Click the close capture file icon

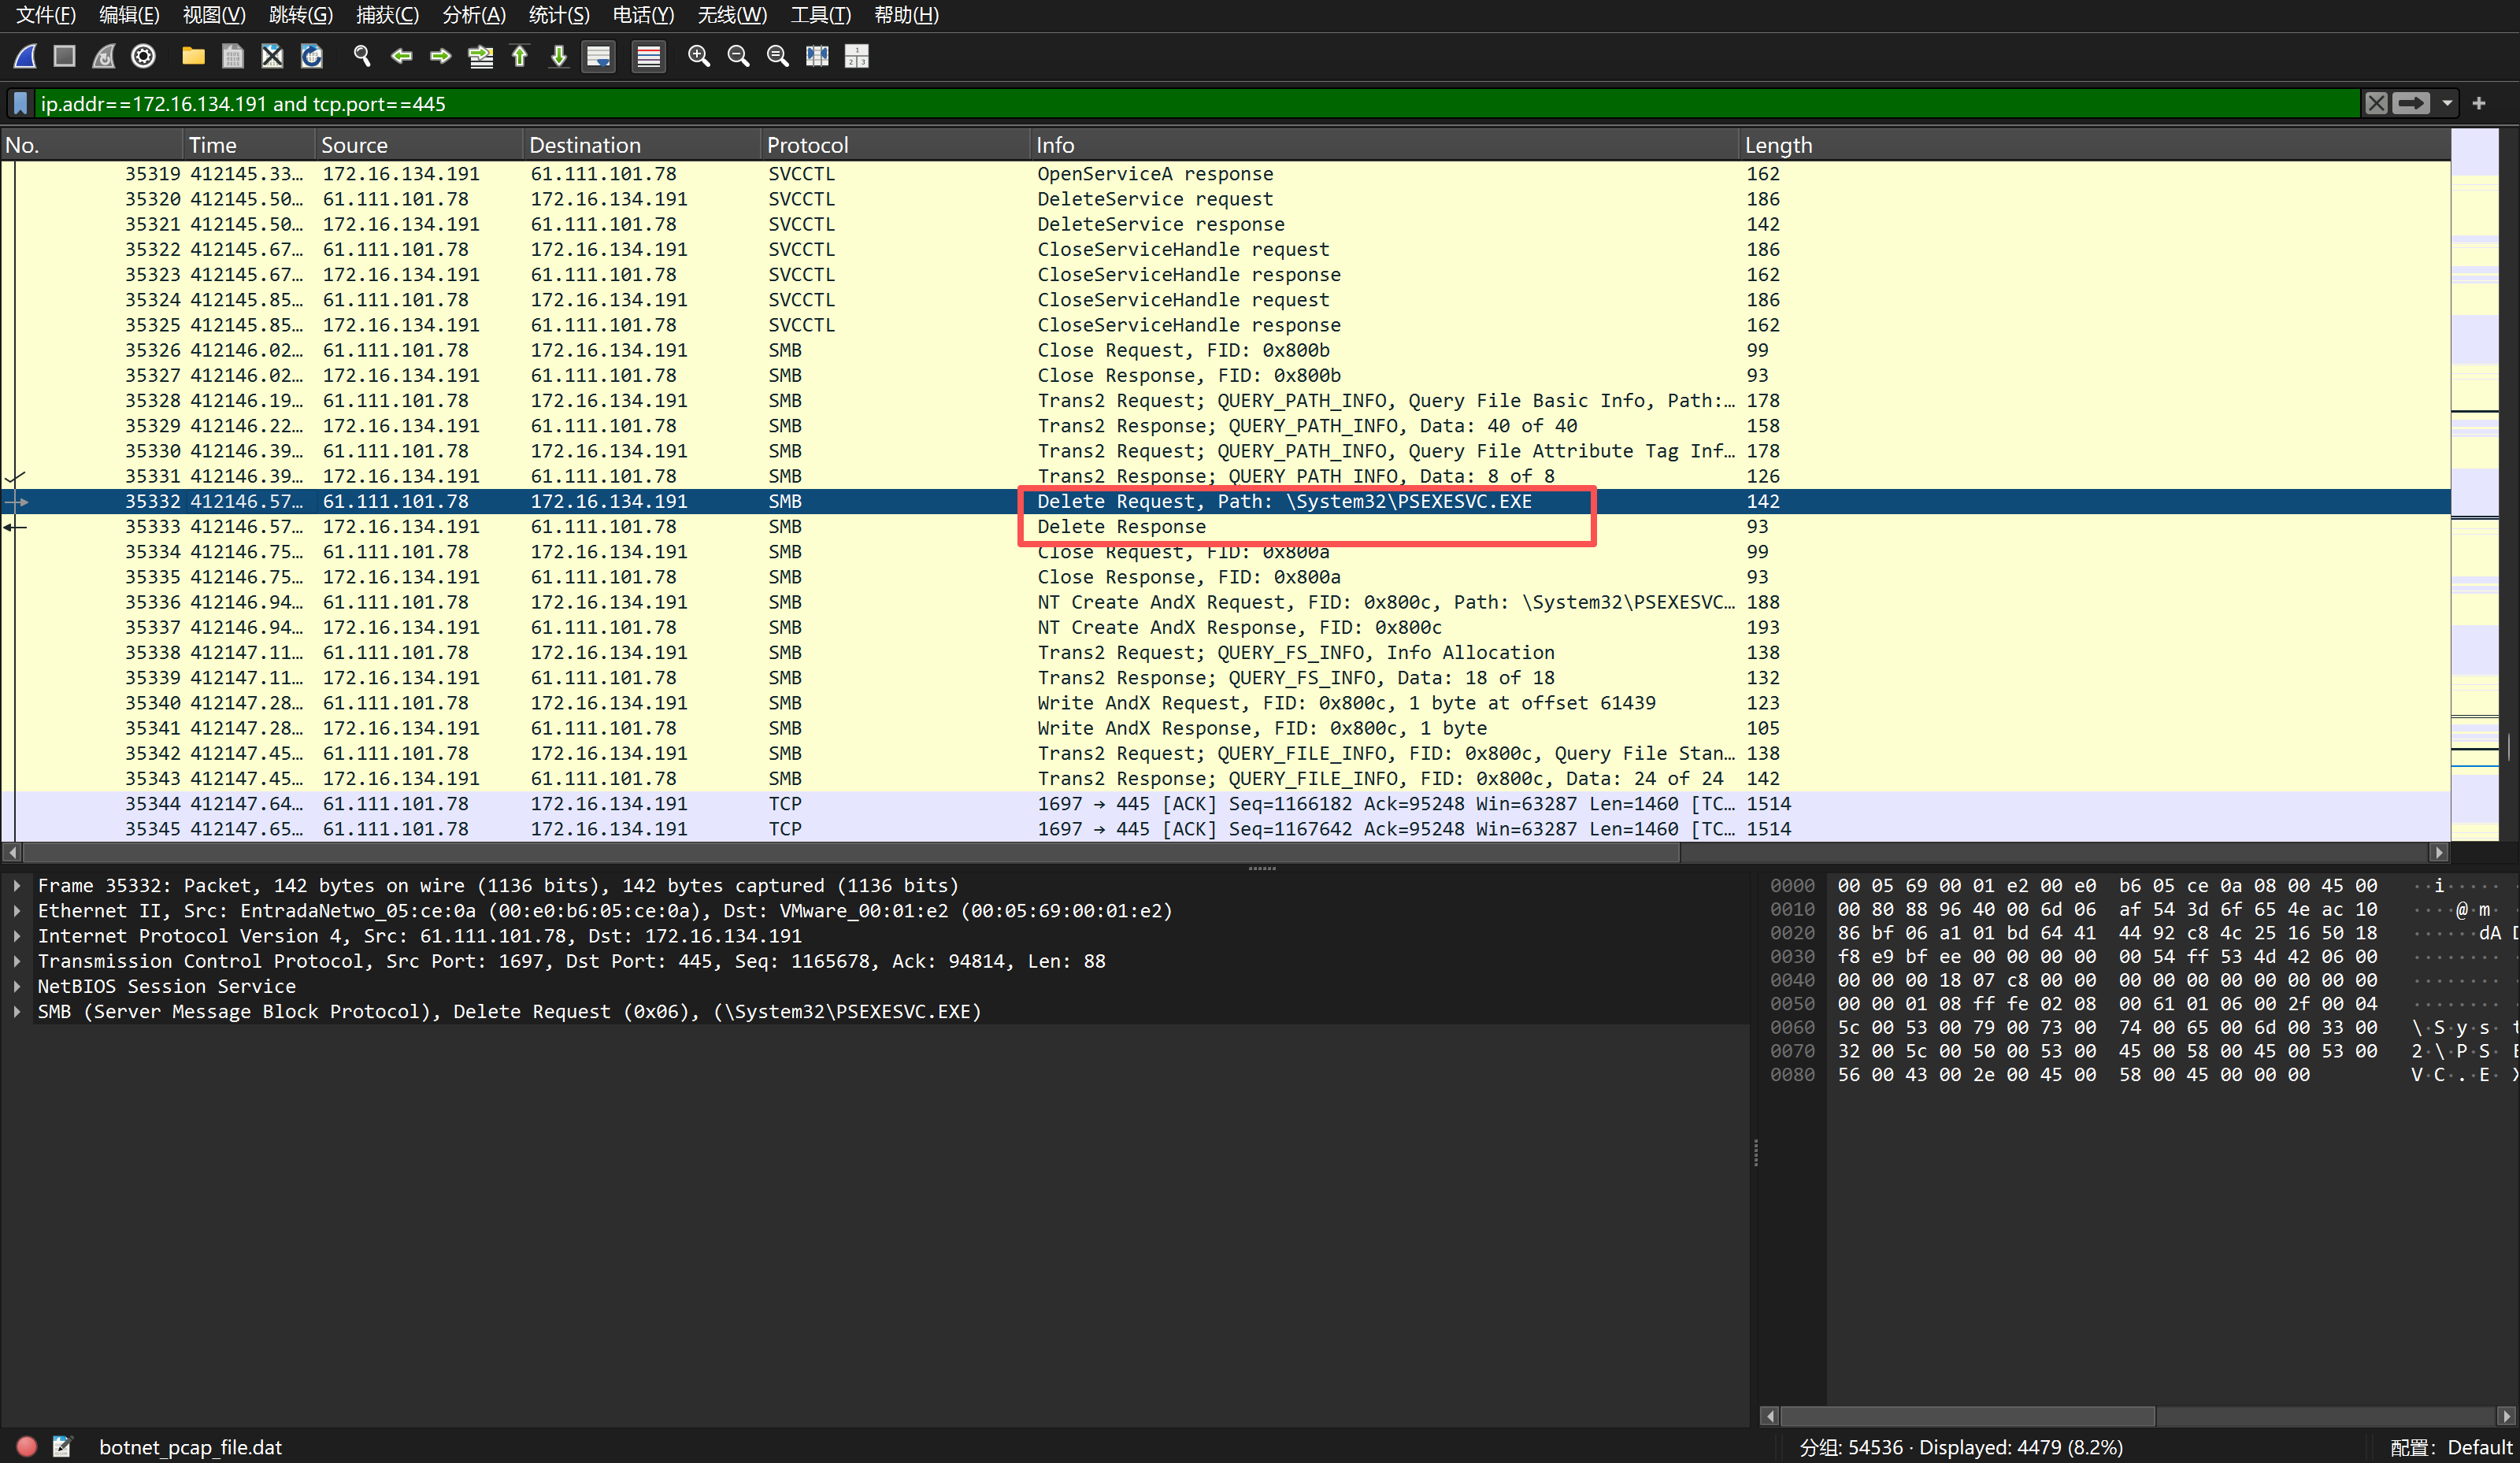coord(272,56)
